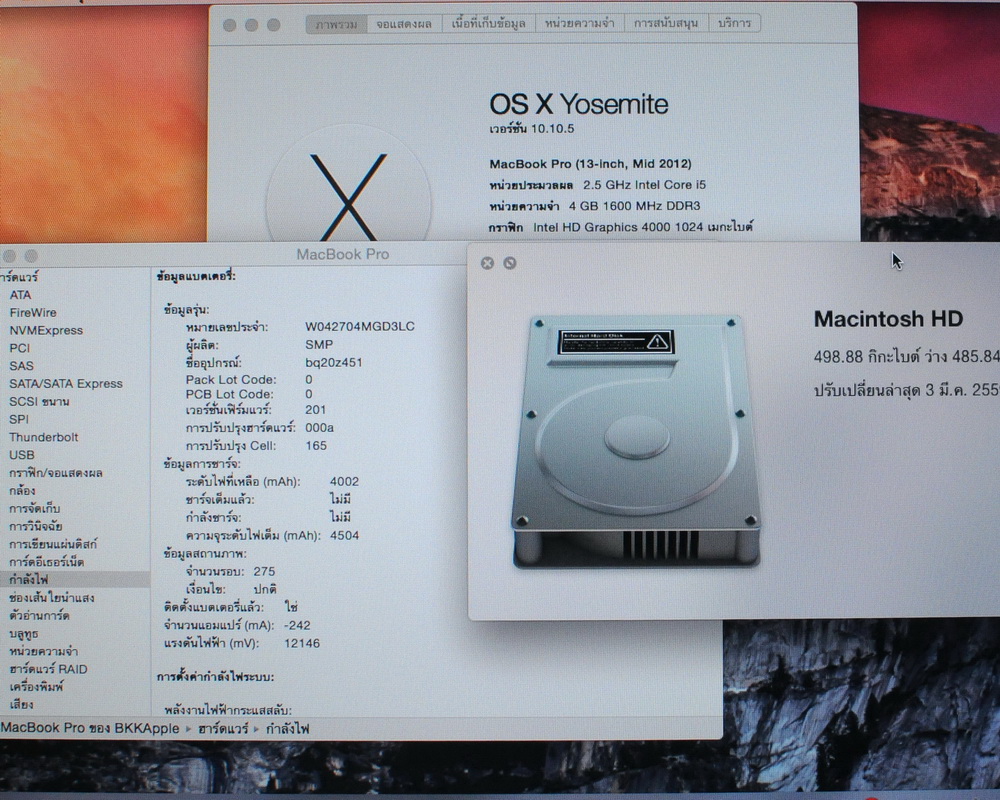Image resolution: width=1000 pixels, height=800 pixels.
Task: Click the full charge capacity value 4504
Action: coord(344,535)
